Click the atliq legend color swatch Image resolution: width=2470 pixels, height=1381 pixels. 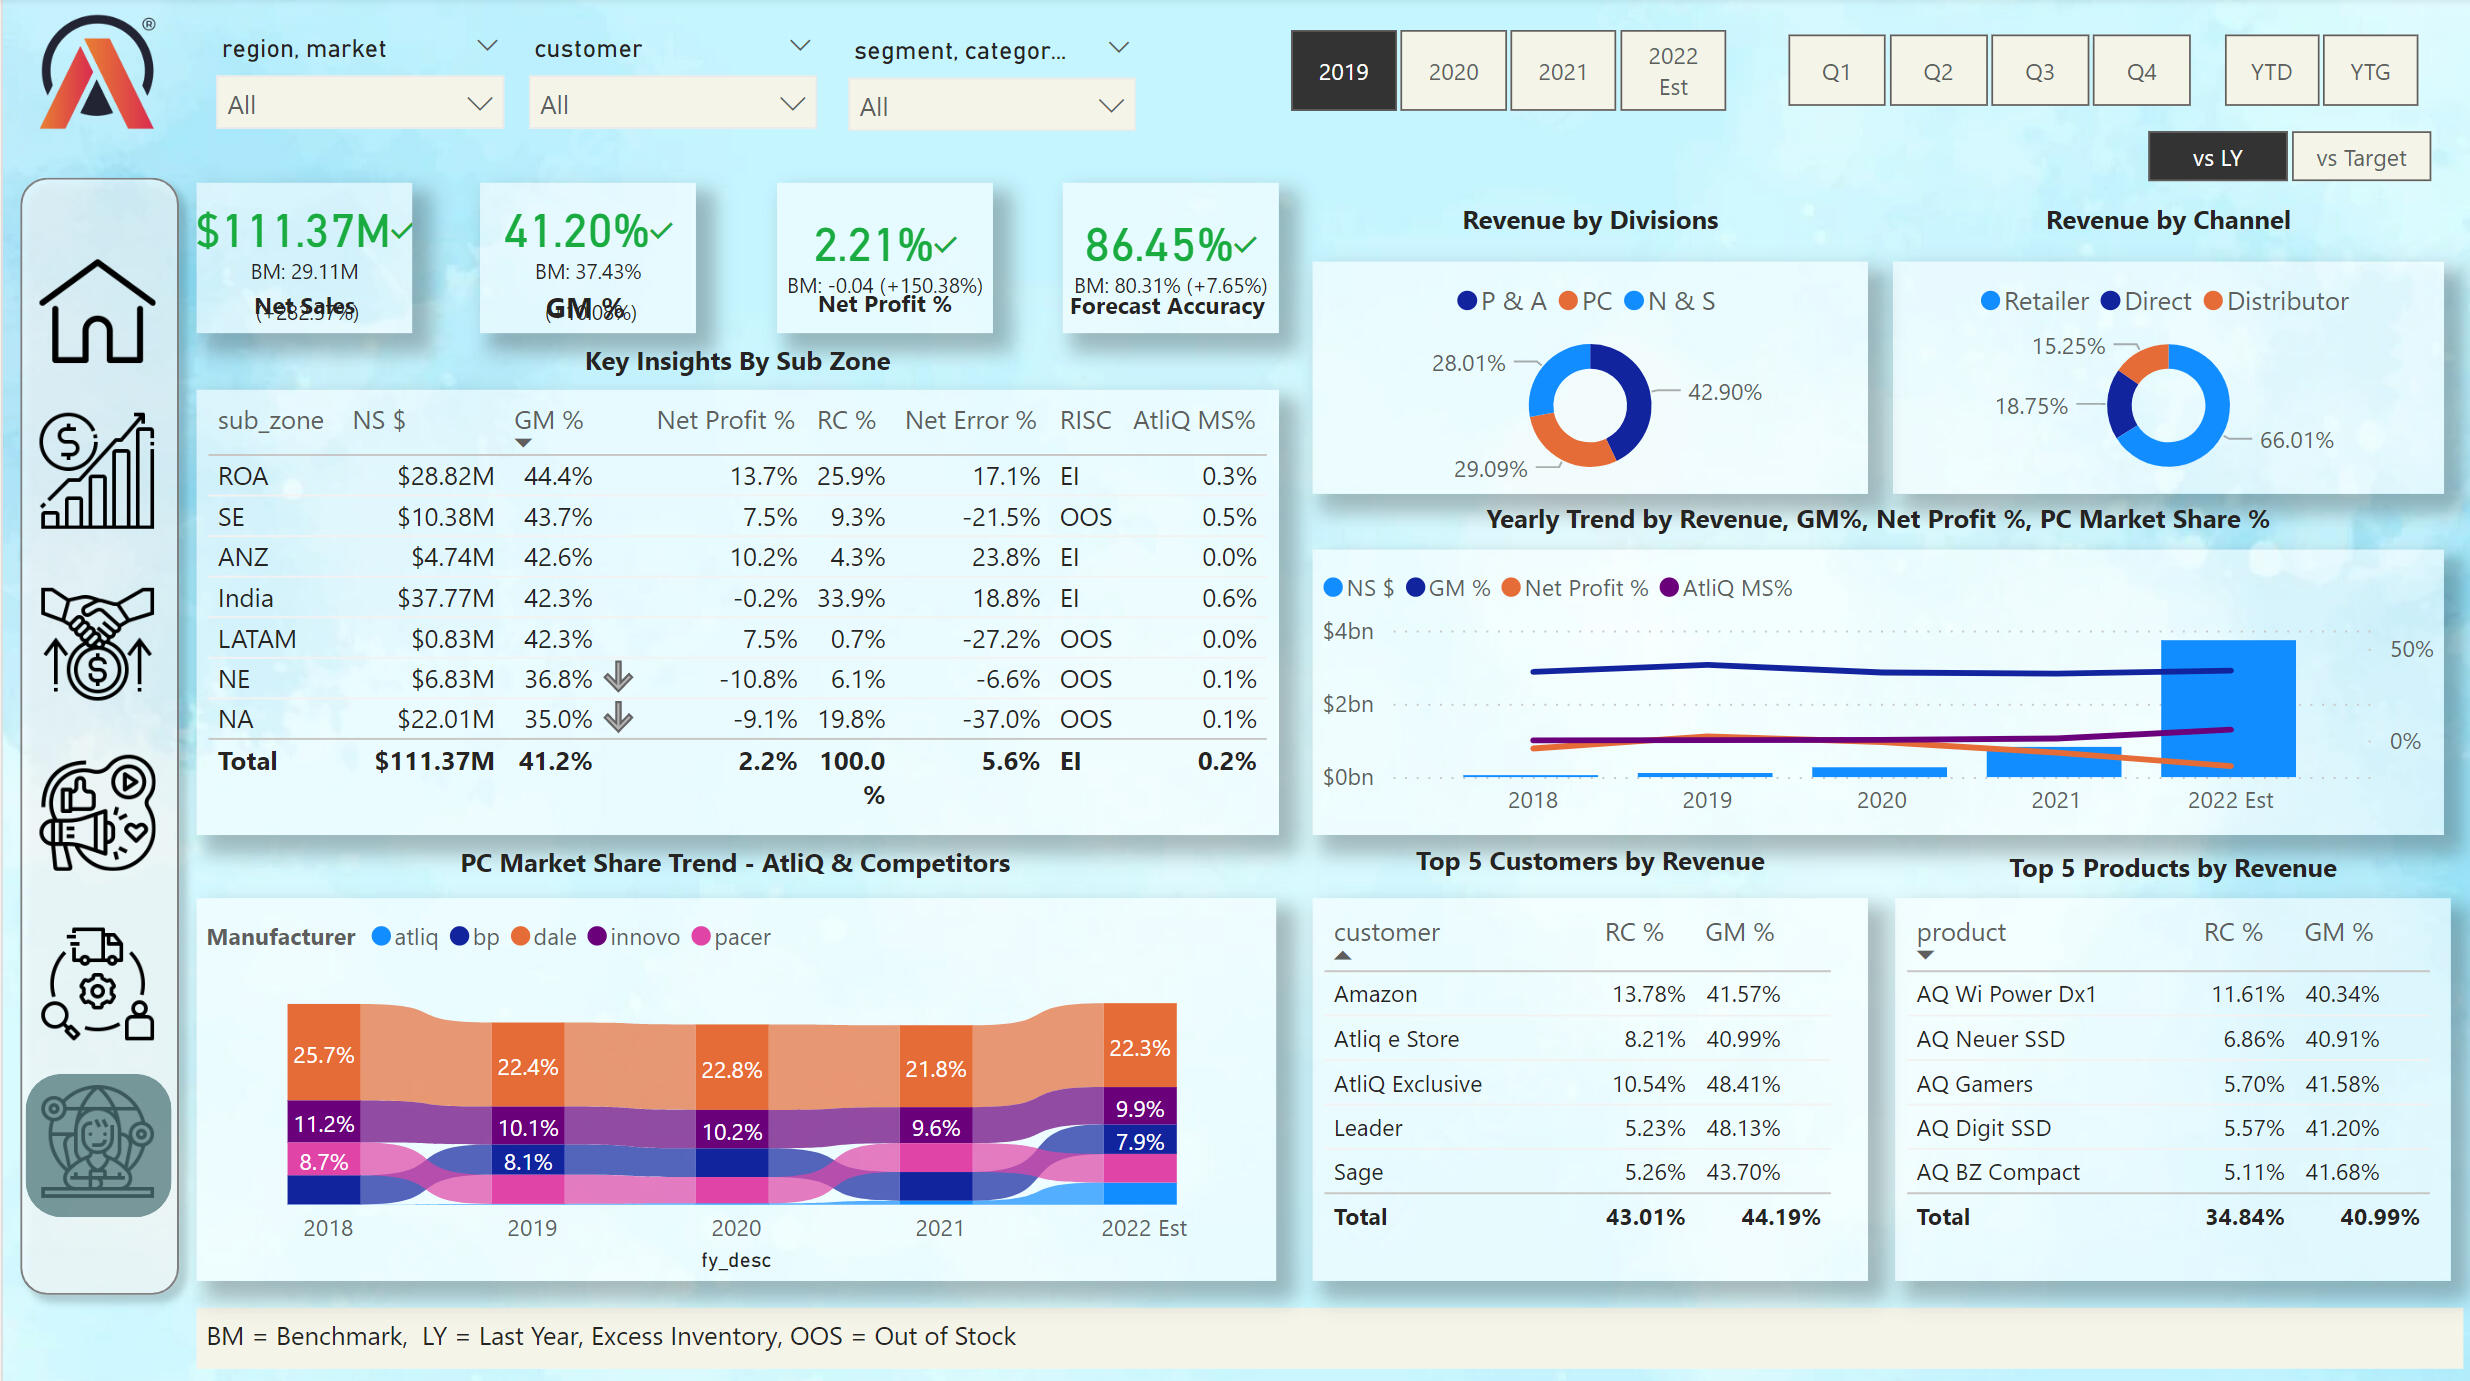point(381,937)
